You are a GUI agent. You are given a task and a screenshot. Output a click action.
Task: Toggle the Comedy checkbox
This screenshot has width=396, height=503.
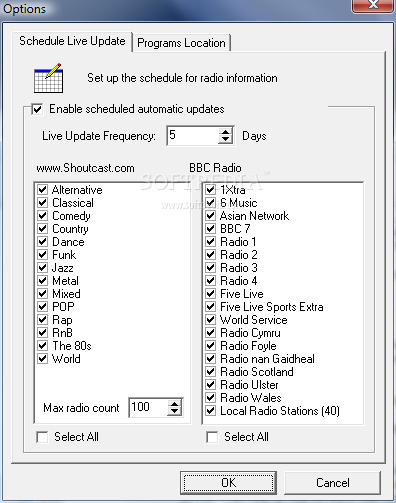coord(42,216)
